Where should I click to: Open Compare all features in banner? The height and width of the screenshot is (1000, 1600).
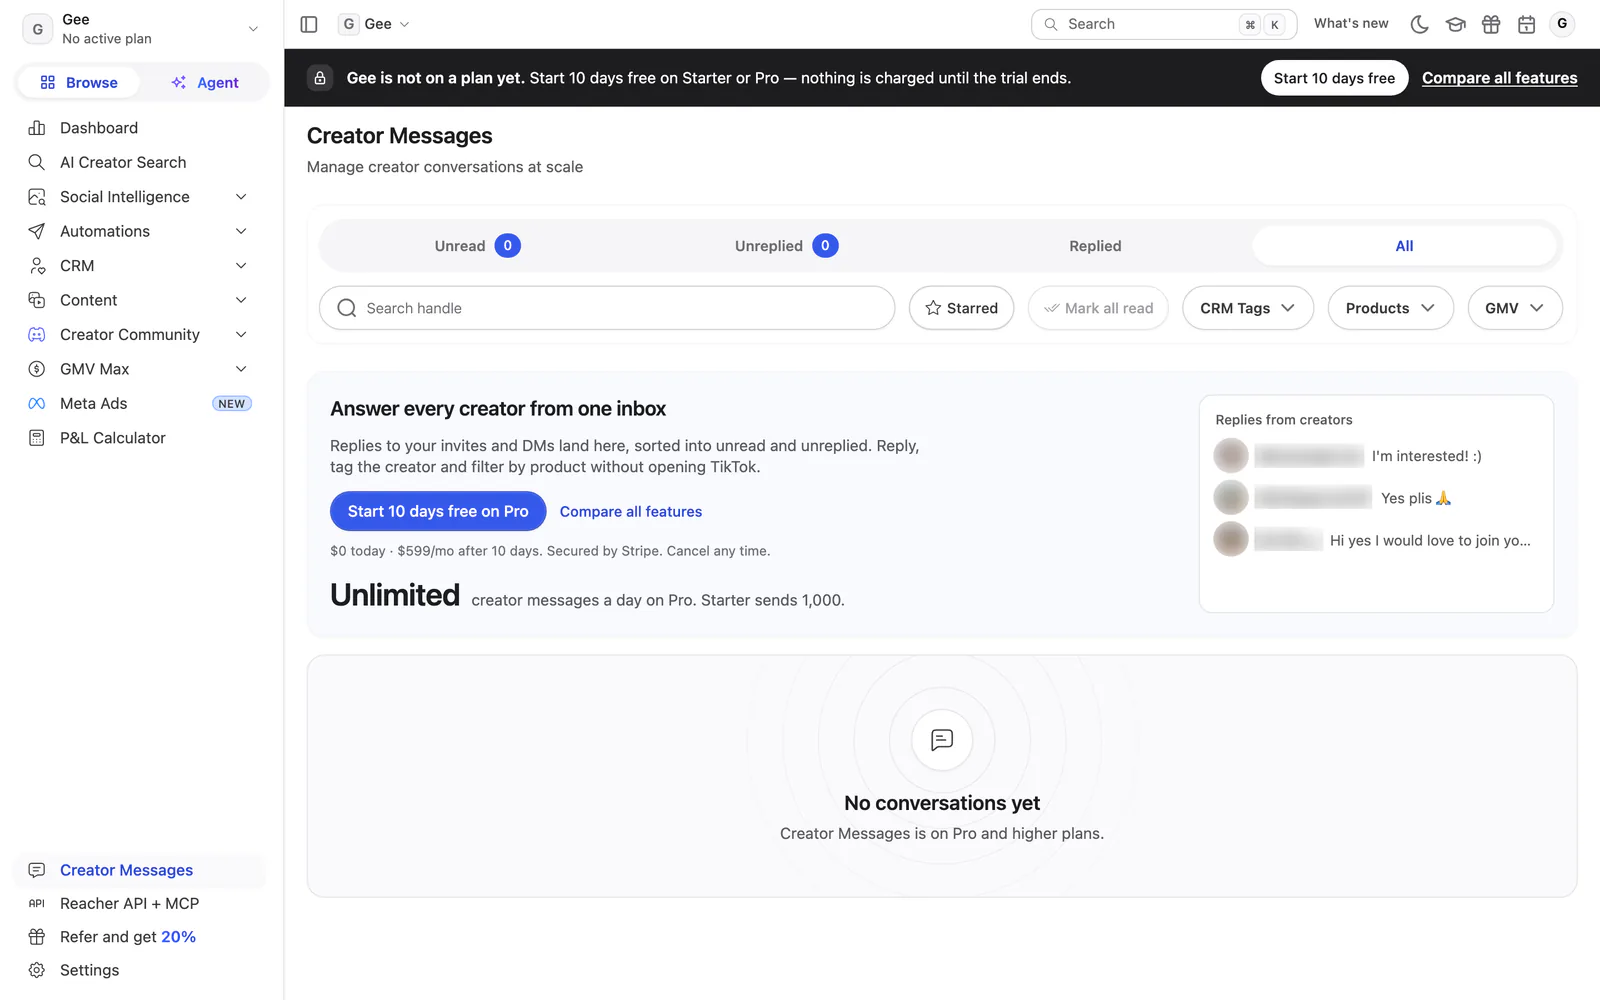pyautogui.click(x=1499, y=78)
